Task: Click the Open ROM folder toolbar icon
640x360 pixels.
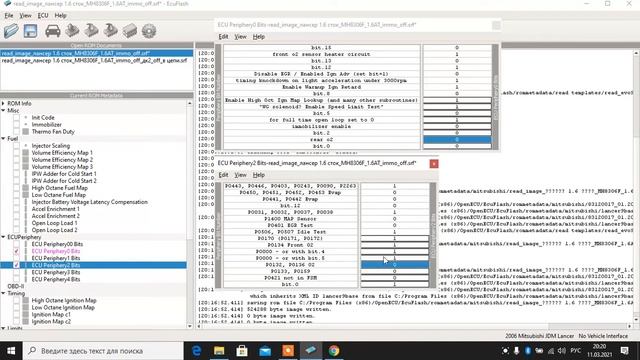Action: pyautogui.click(x=11, y=31)
